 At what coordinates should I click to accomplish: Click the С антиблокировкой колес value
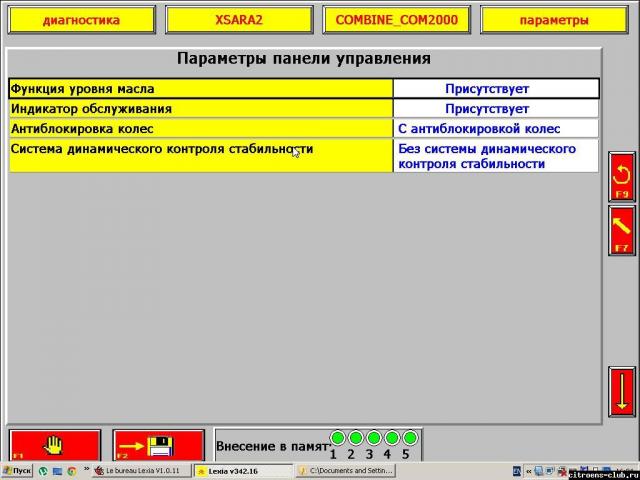(496, 129)
